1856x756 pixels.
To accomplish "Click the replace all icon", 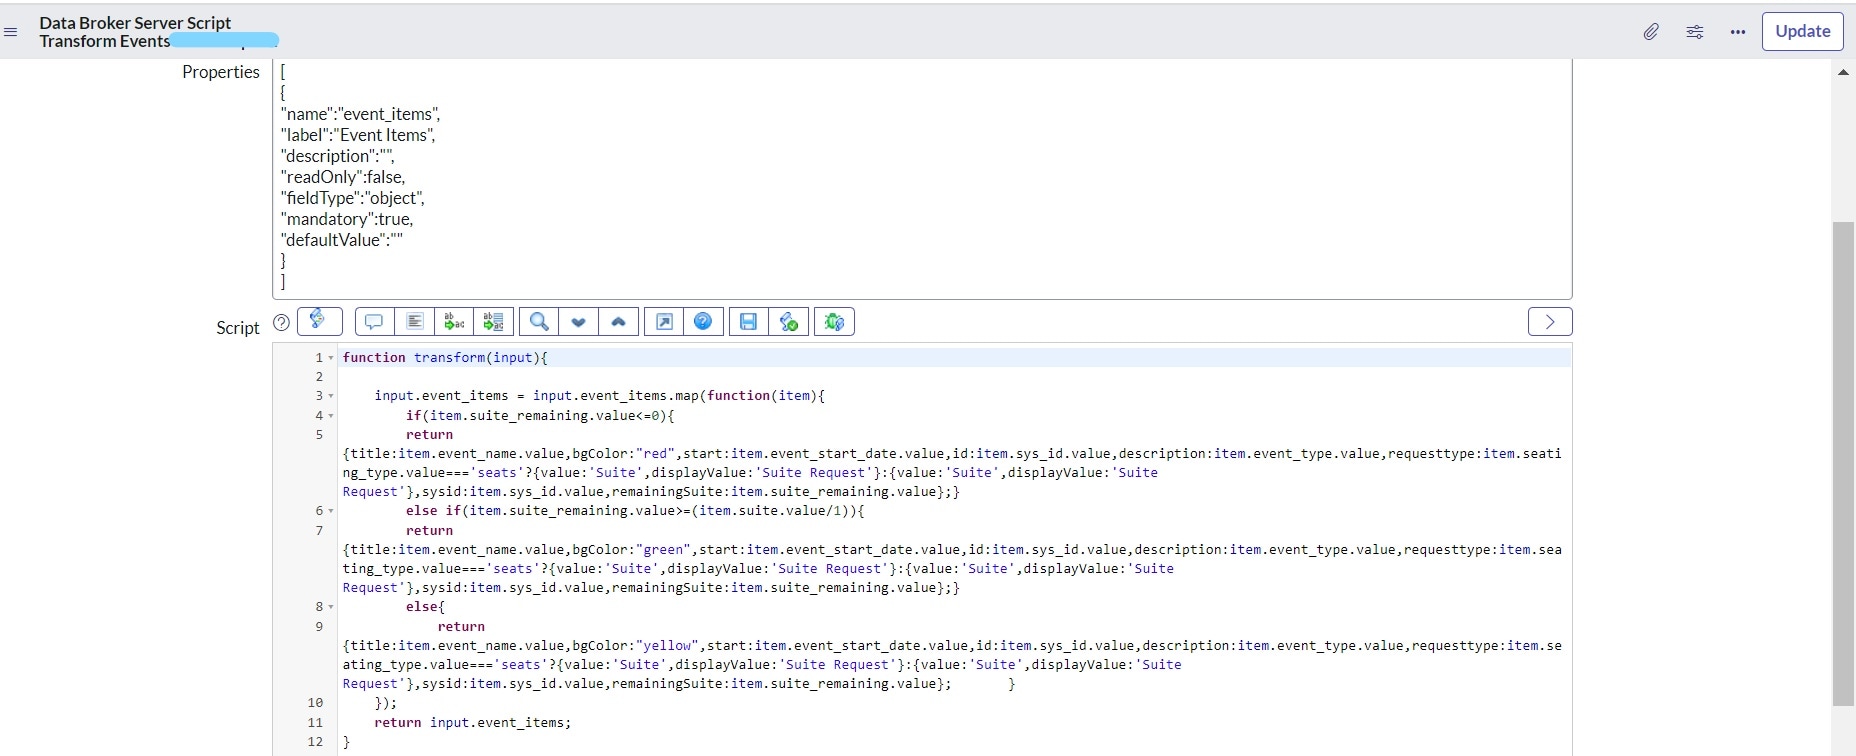I will pos(494,322).
